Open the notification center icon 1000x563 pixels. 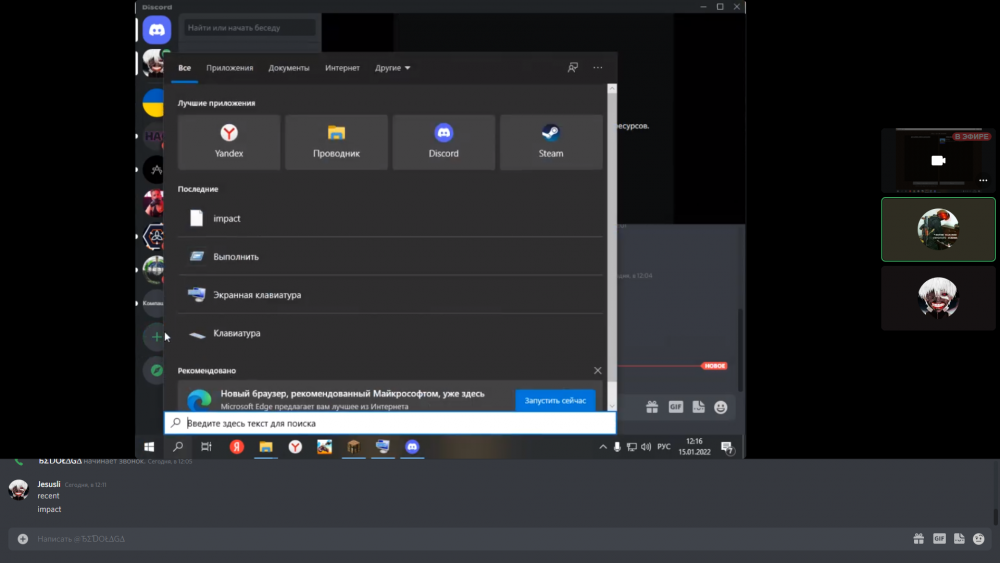(727, 447)
